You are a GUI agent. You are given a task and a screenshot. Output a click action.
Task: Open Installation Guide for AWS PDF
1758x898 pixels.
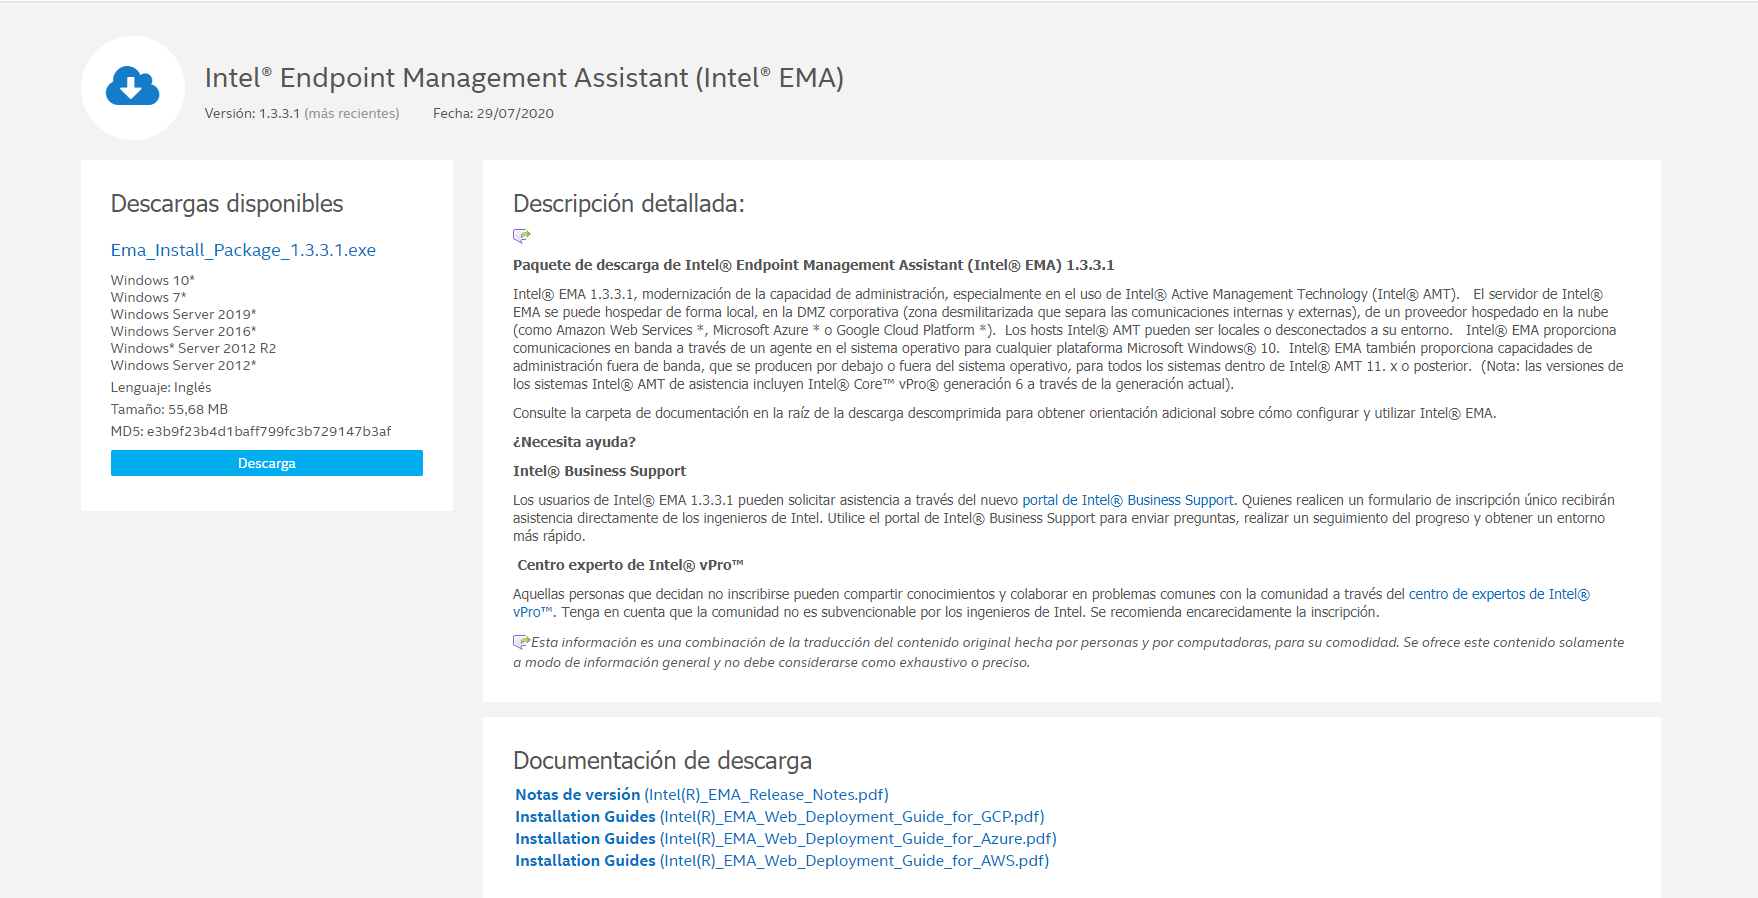click(x=782, y=861)
